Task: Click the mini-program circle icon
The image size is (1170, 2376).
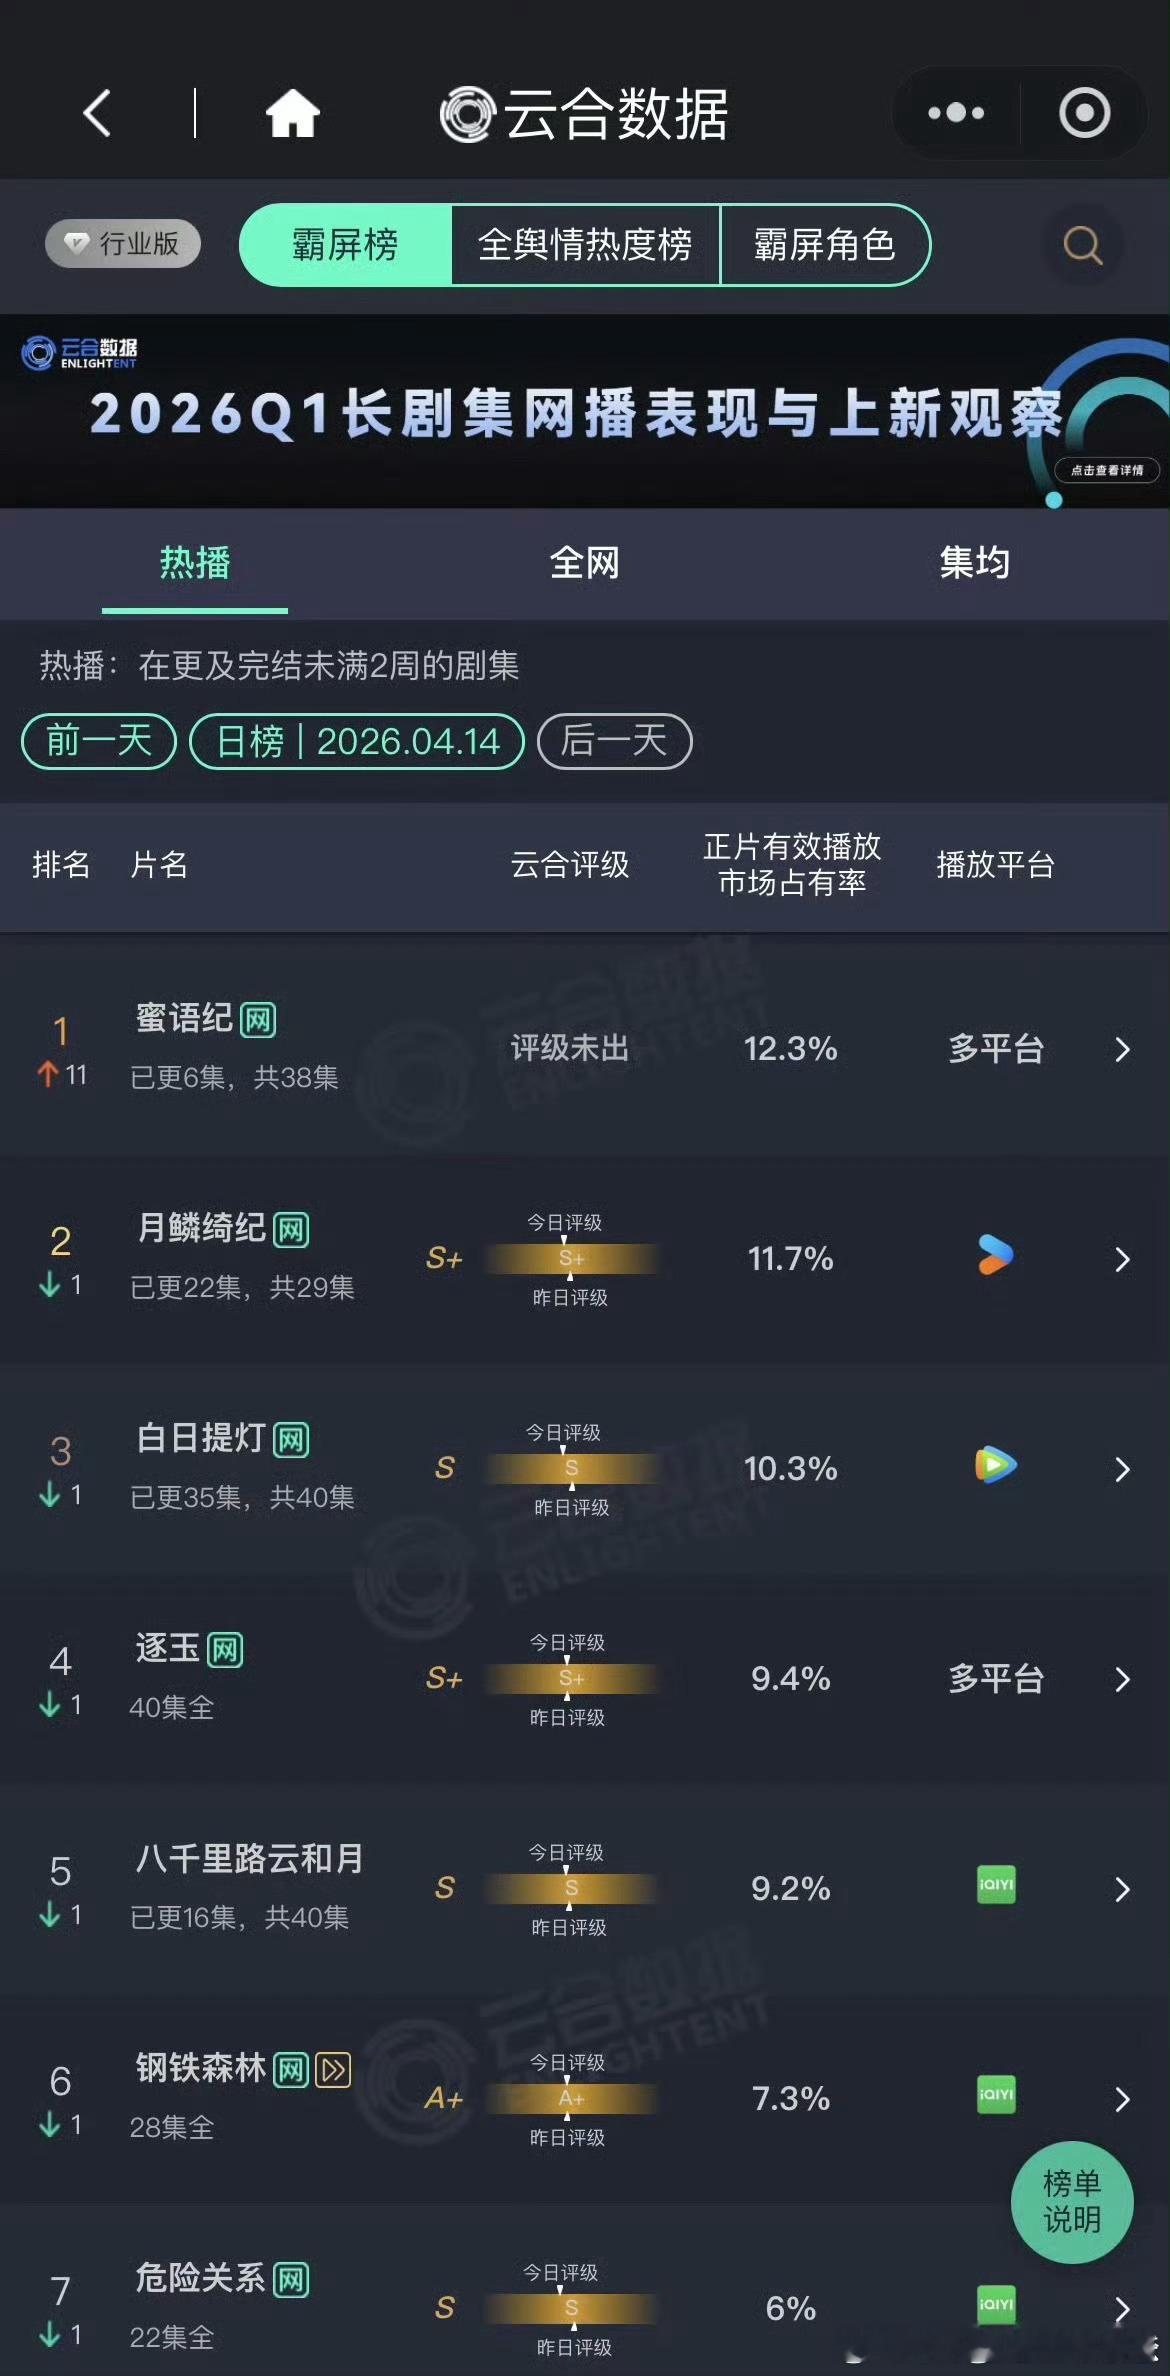Action: click(1085, 113)
